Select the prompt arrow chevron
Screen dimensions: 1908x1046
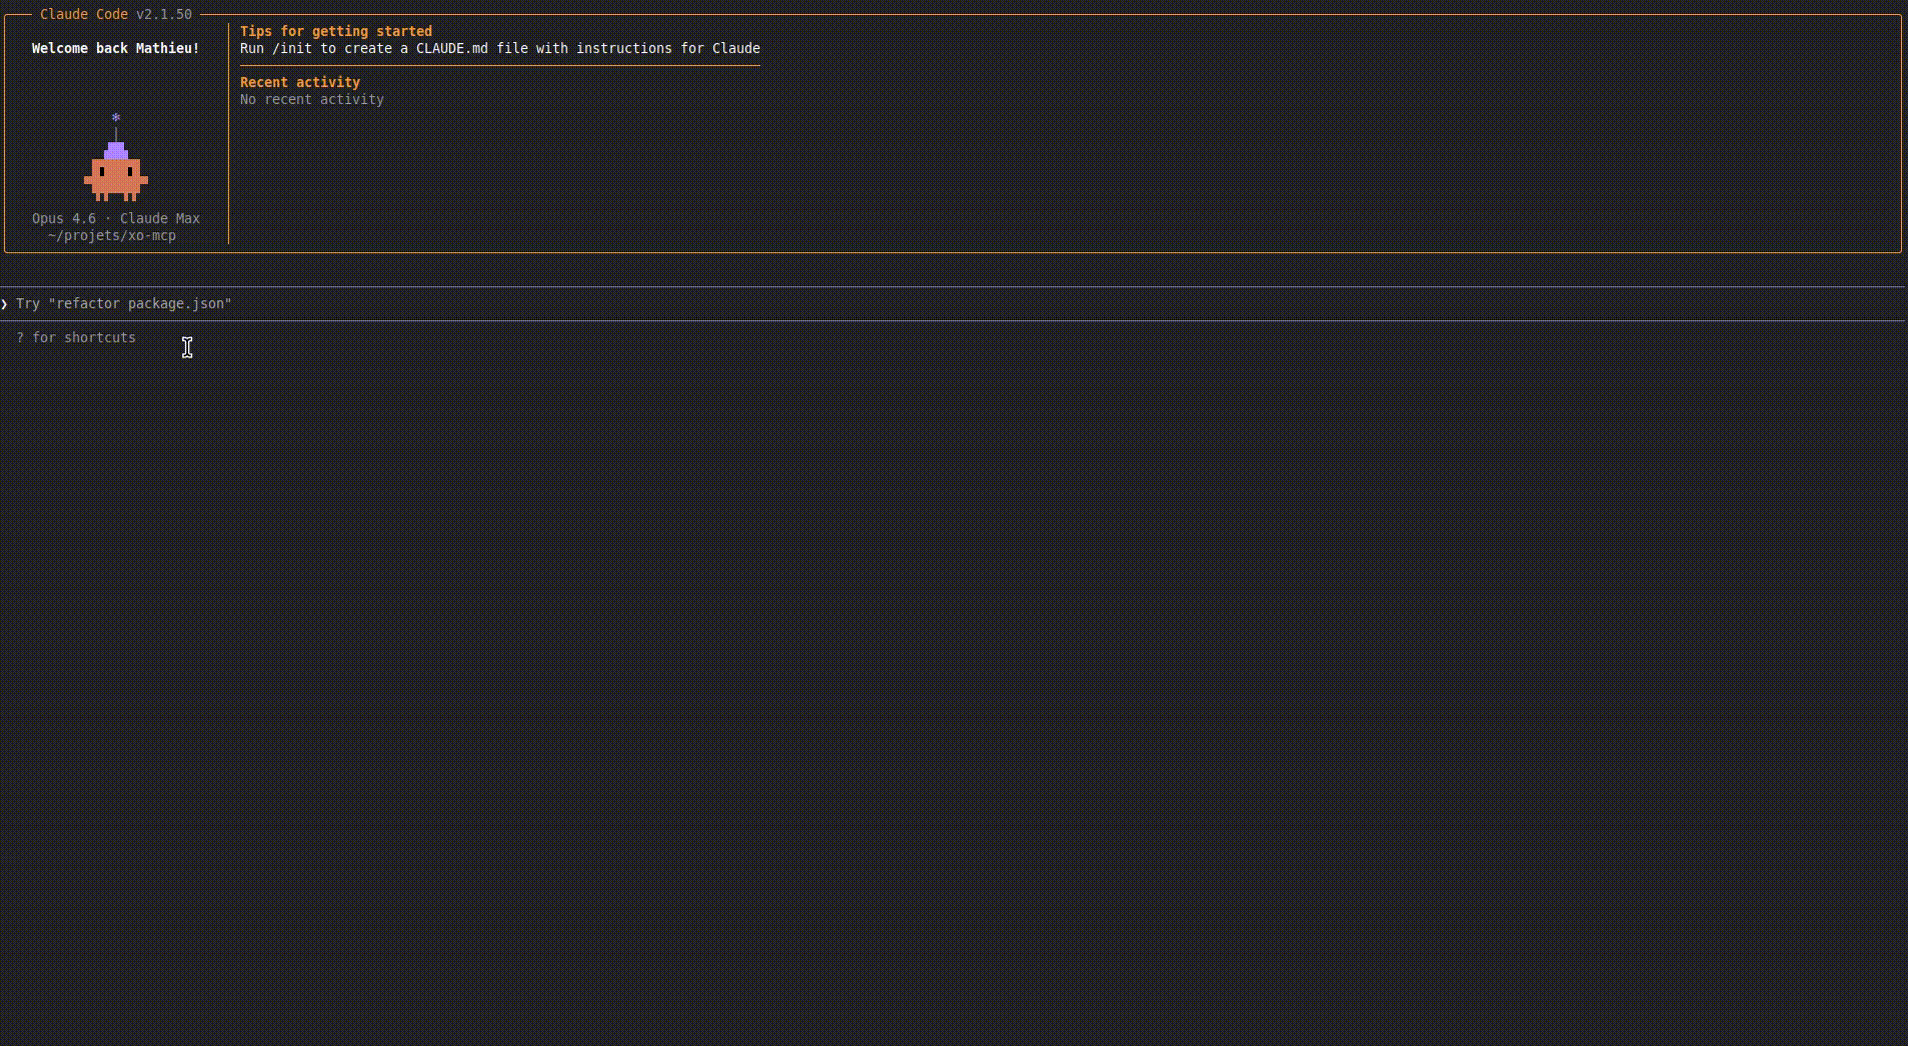click(x=4, y=303)
